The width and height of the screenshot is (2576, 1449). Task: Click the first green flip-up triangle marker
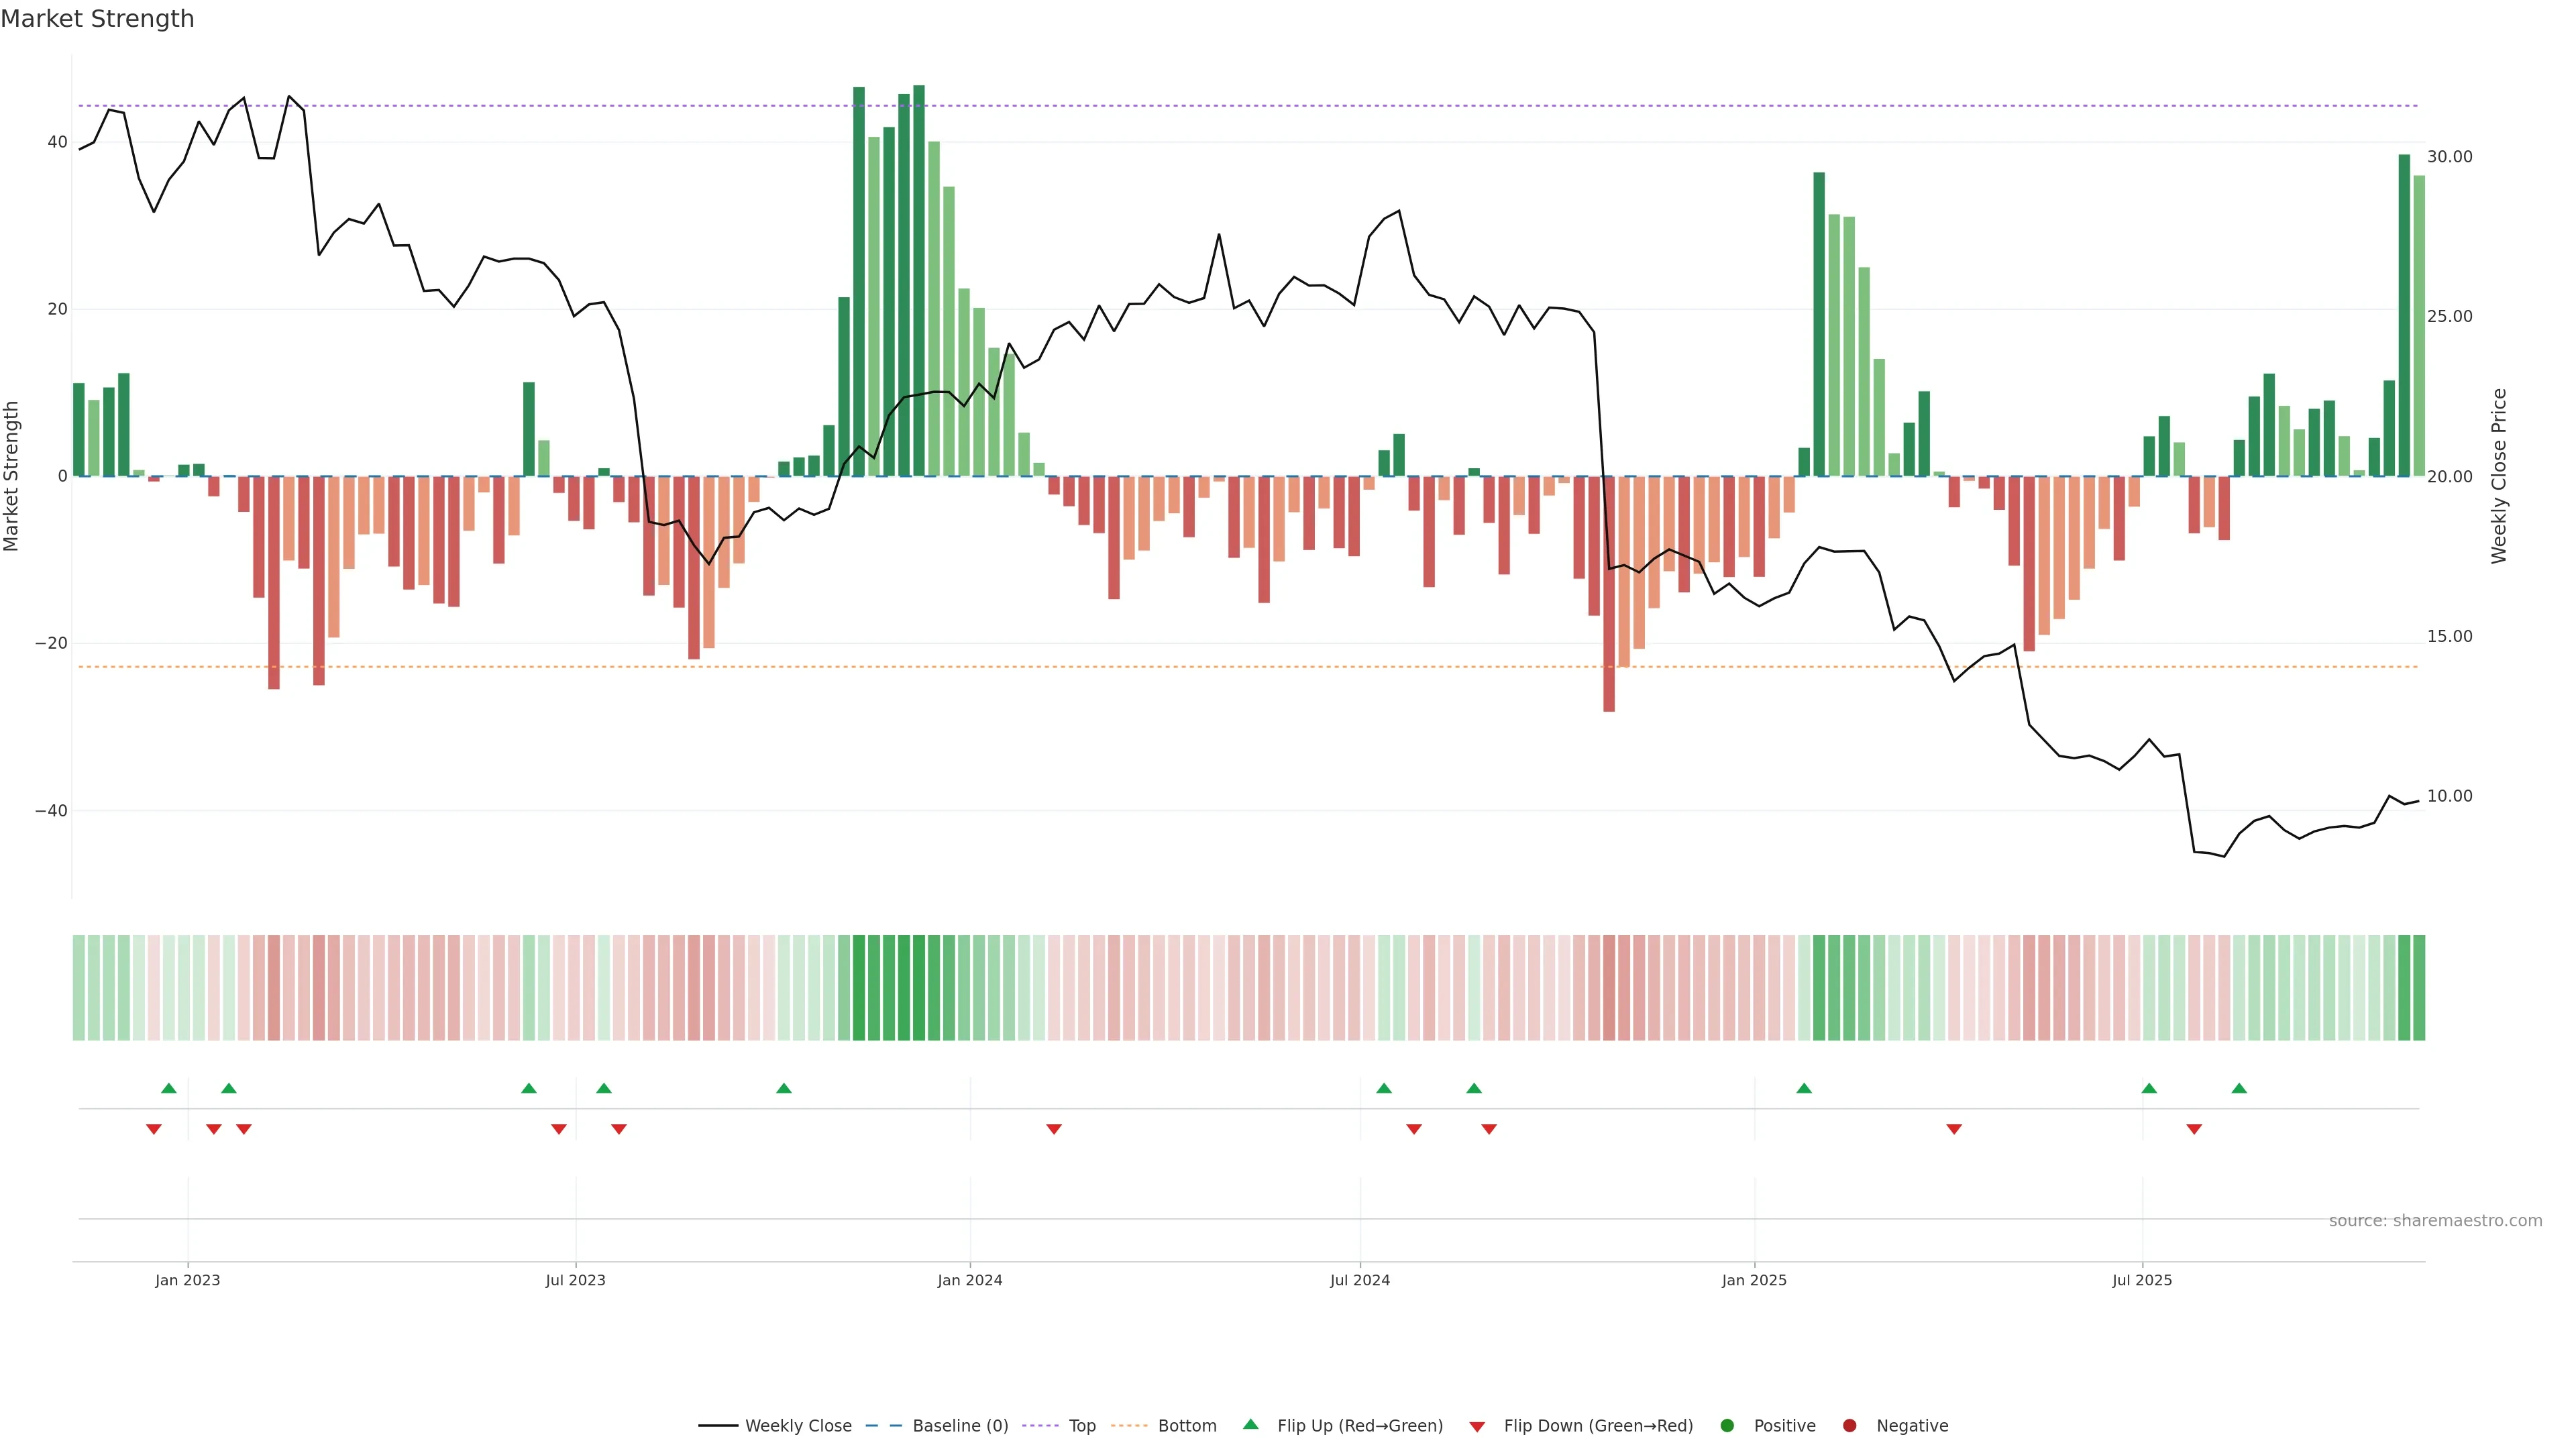169,1088
